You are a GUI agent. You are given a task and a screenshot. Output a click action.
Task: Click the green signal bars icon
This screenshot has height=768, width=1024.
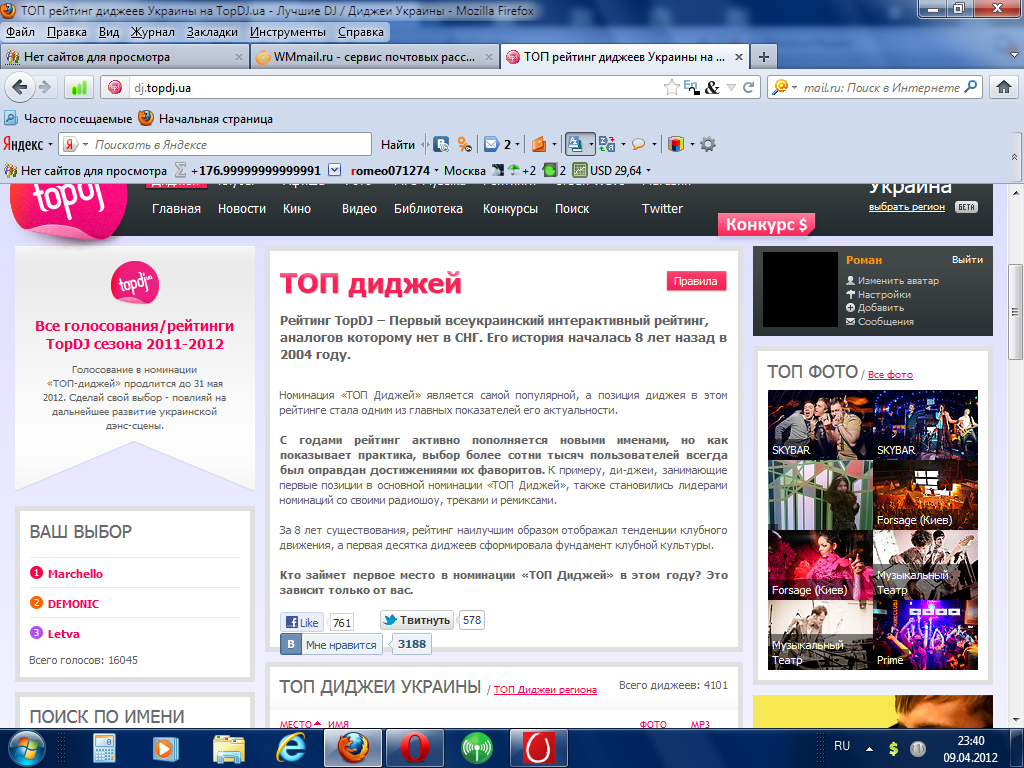point(79,88)
